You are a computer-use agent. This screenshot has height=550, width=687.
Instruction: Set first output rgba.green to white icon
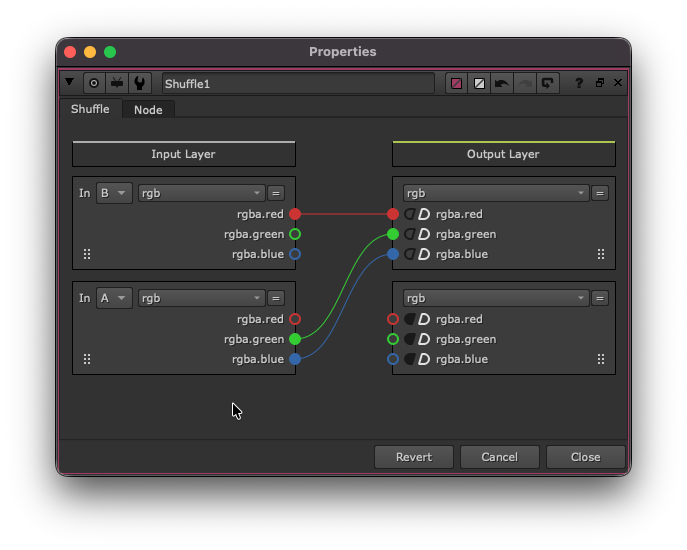point(424,234)
